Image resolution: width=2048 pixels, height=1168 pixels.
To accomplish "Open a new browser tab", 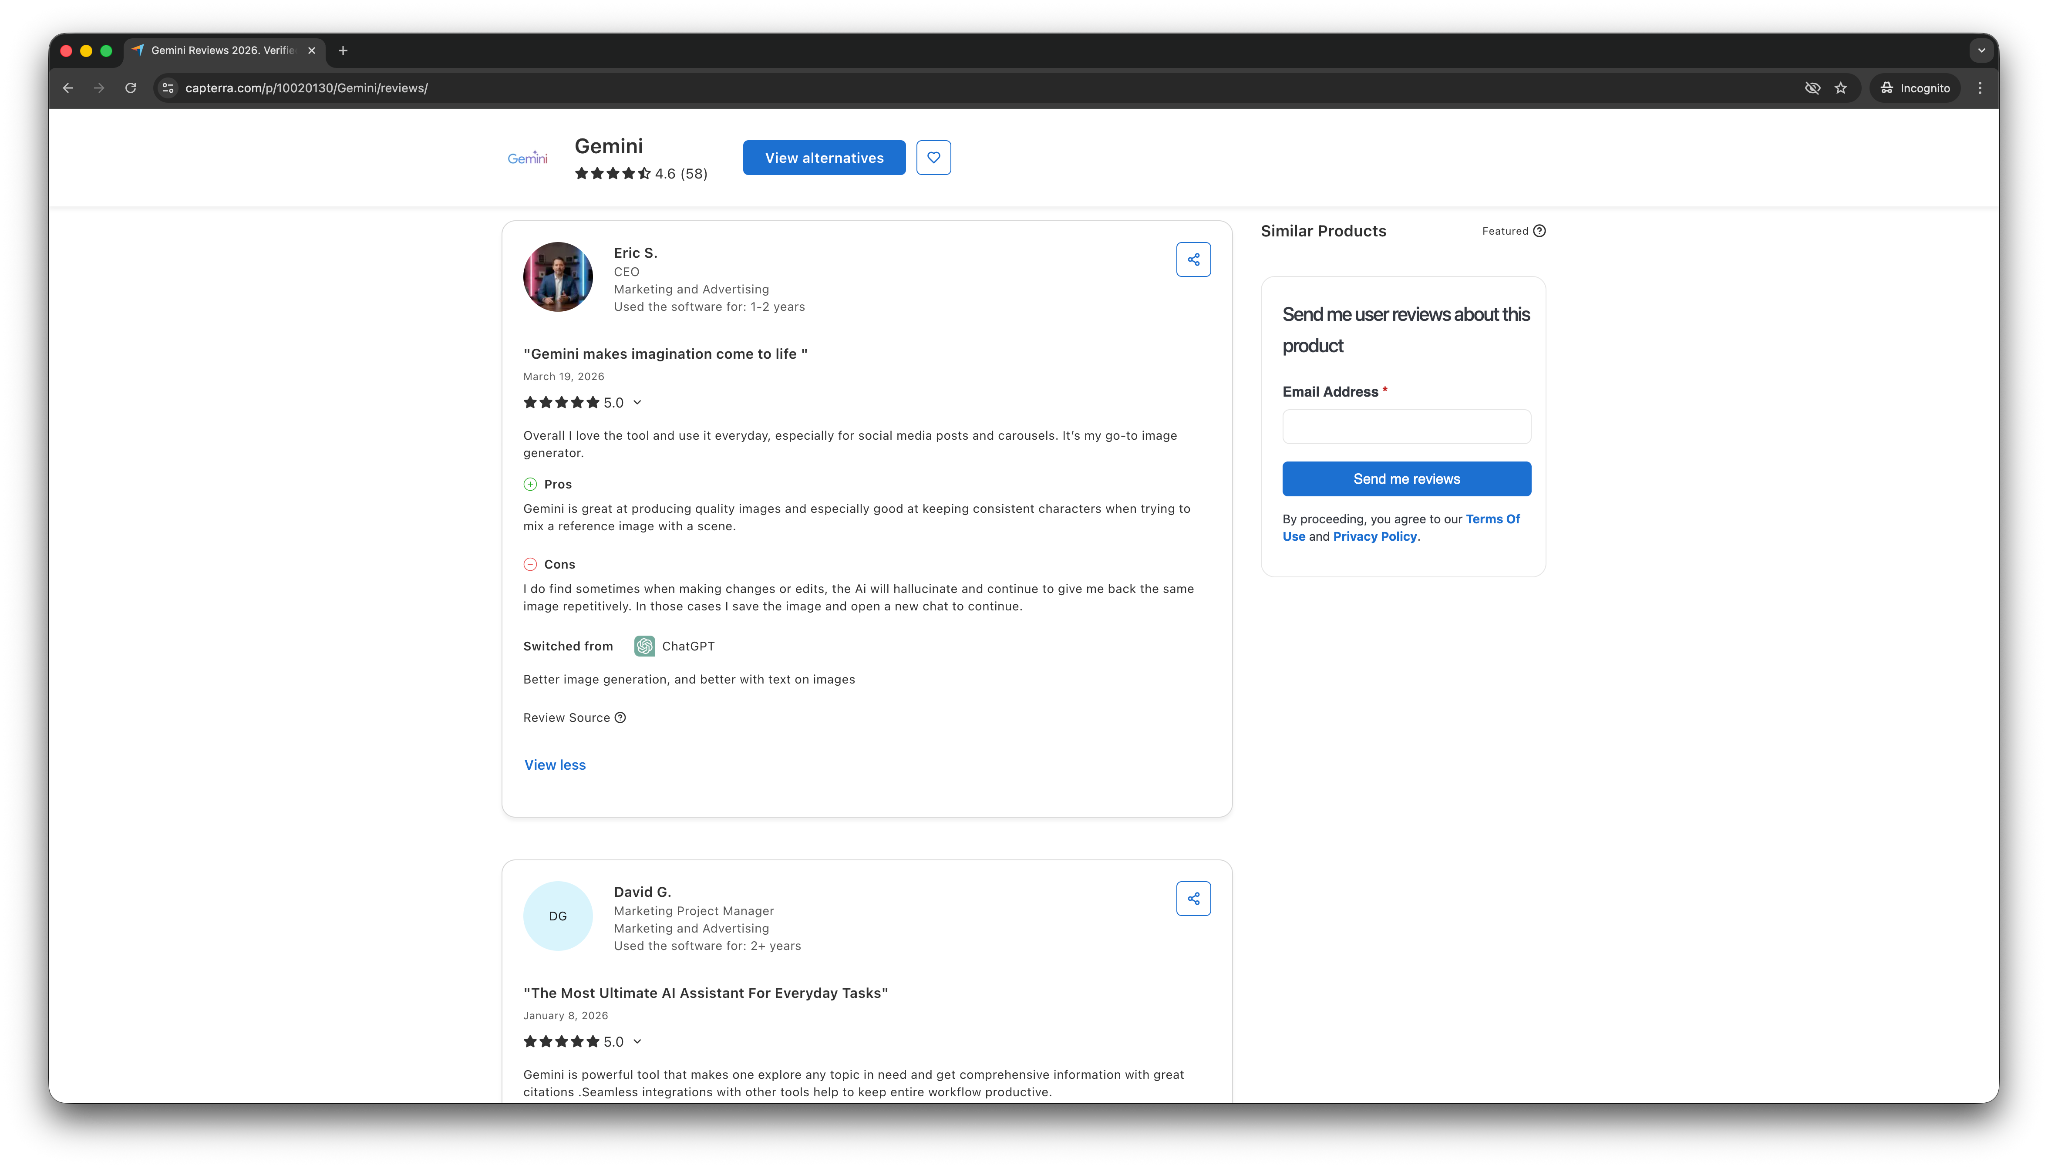I will point(343,50).
